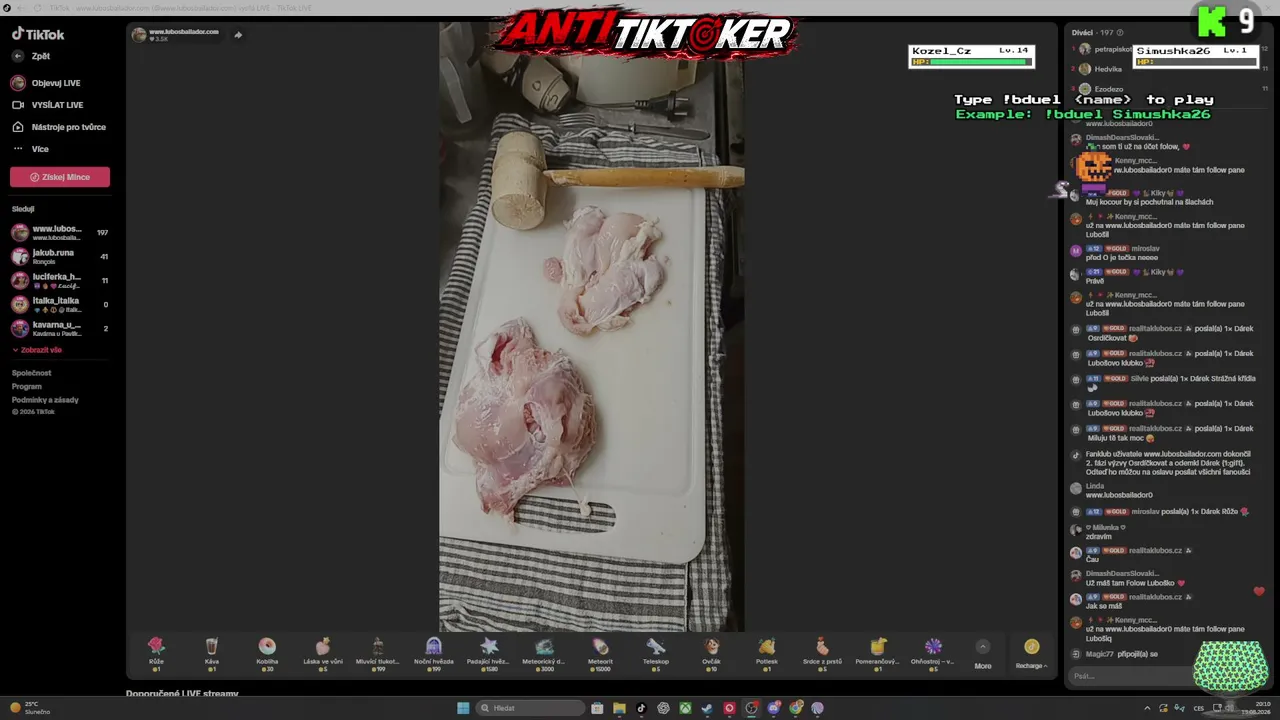Expand more gifts with the More button

point(983,653)
